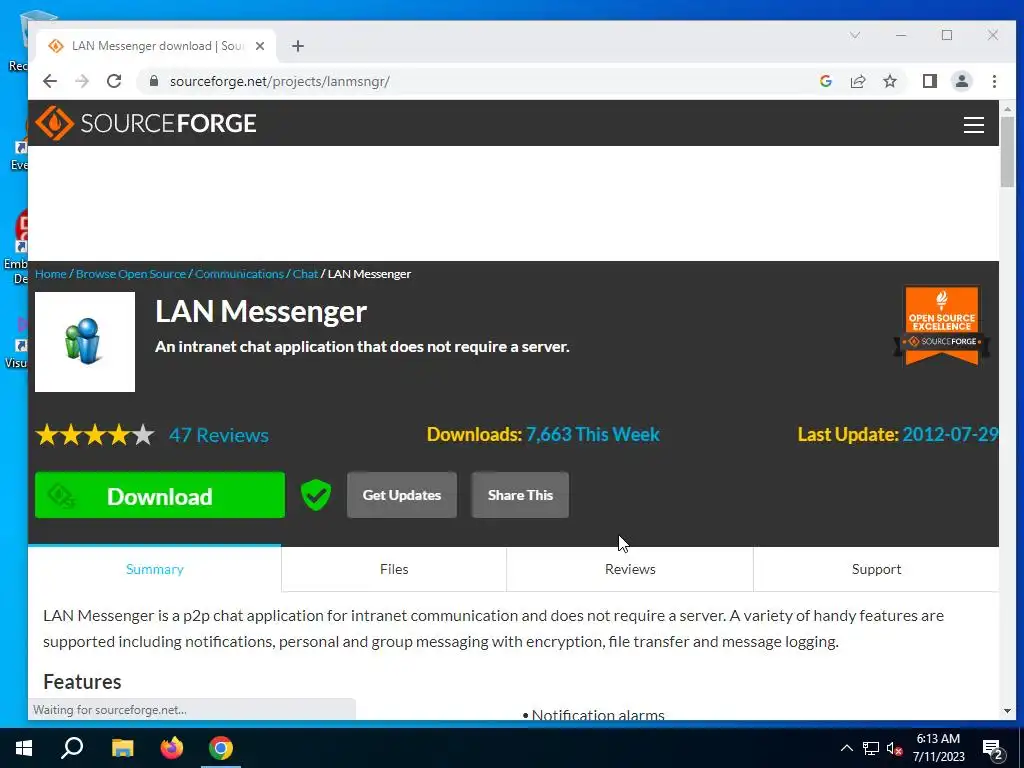Click the star rating display
Viewport: 1024px width, 768px height.
pos(95,435)
